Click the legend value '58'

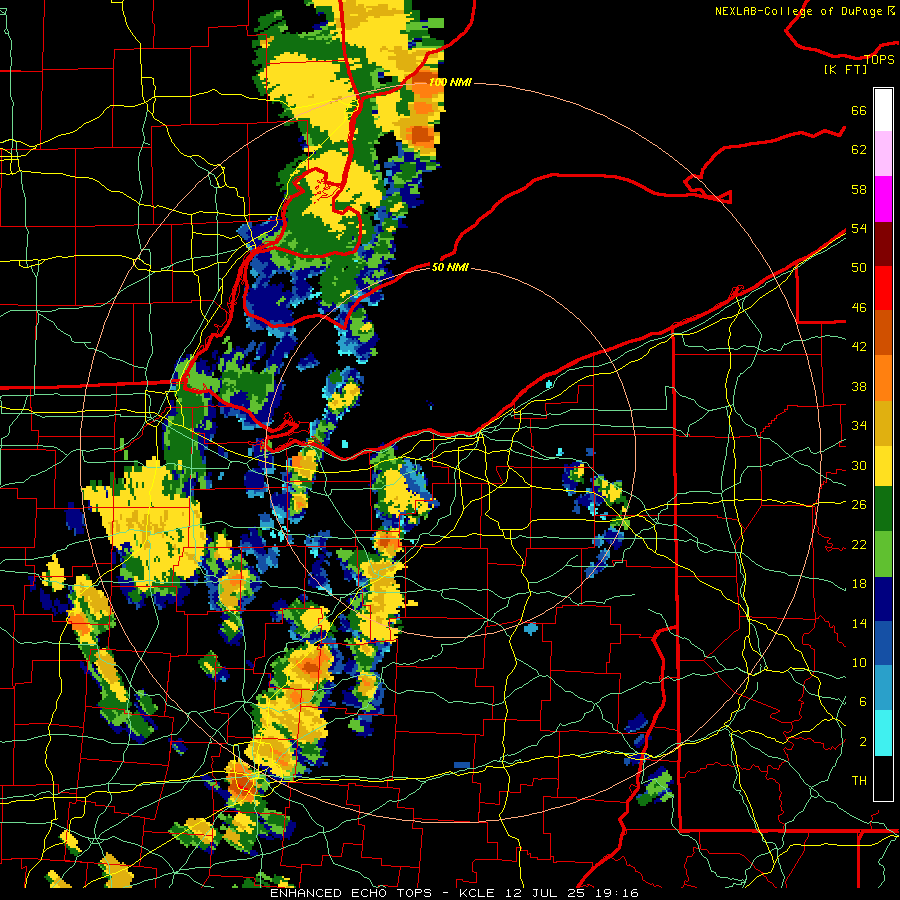click(859, 189)
